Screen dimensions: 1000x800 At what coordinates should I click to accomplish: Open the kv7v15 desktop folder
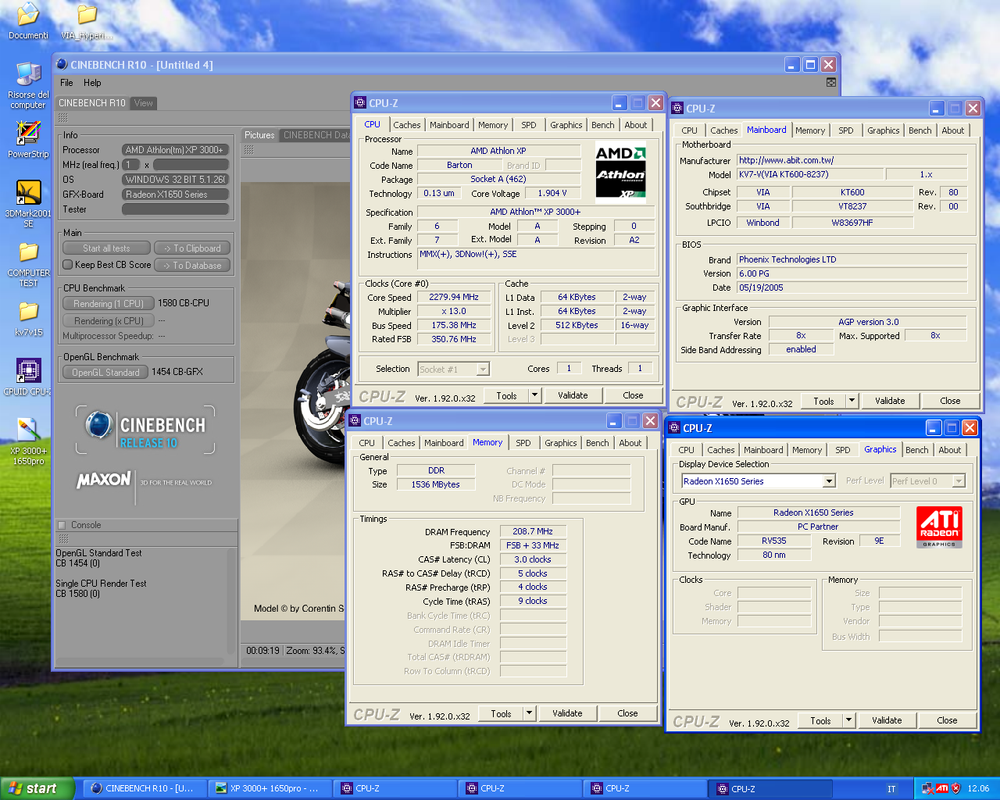27,312
